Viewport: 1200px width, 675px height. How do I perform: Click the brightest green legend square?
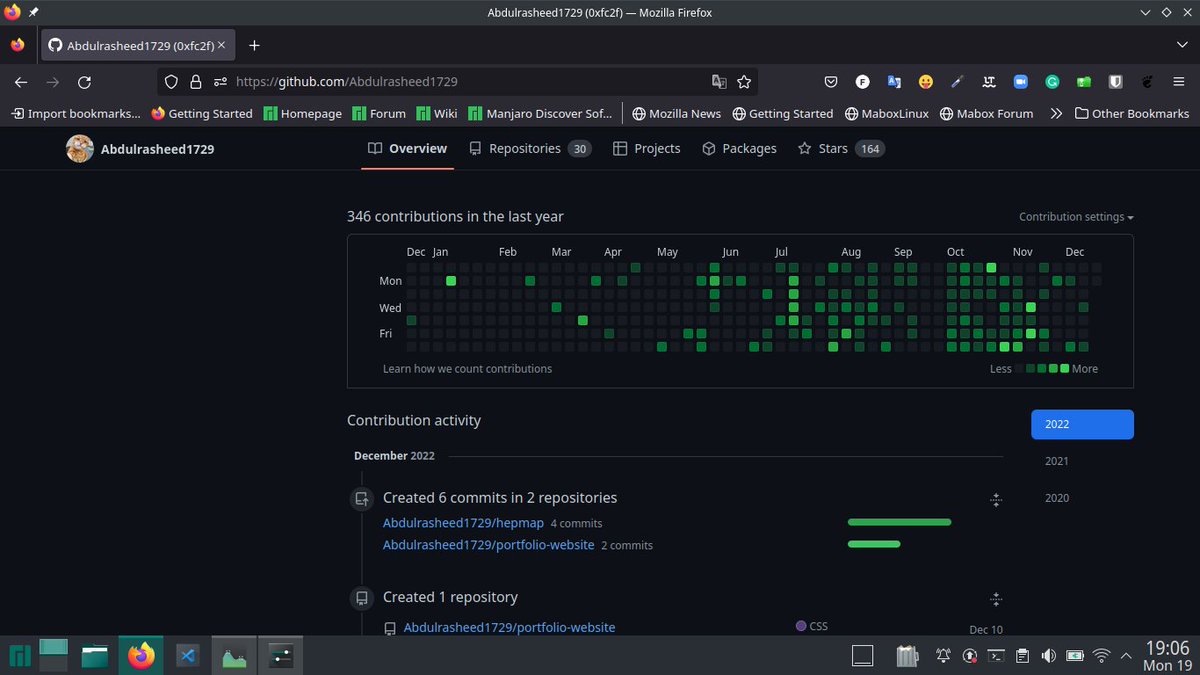point(1064,369)
